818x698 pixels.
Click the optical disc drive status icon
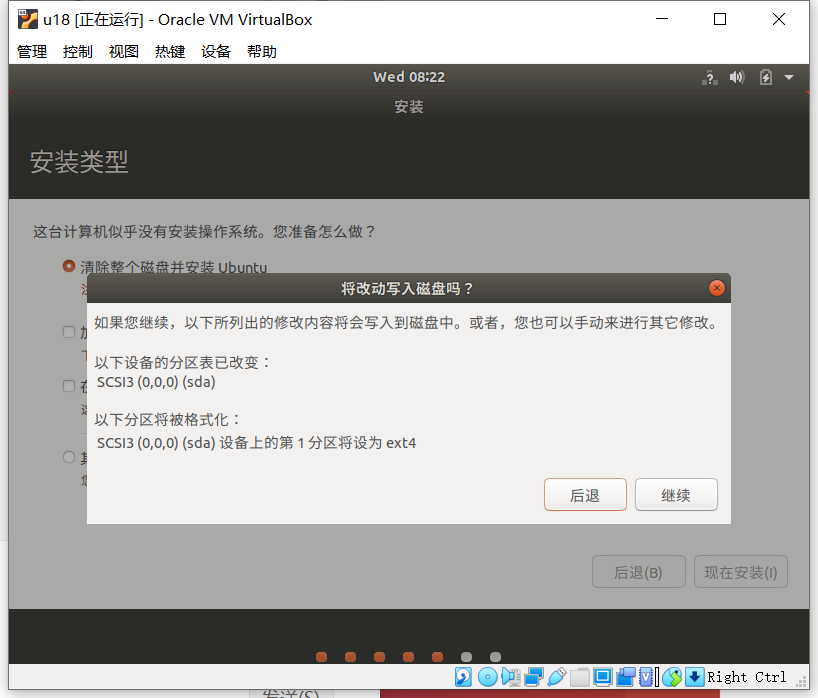point(487,677)
